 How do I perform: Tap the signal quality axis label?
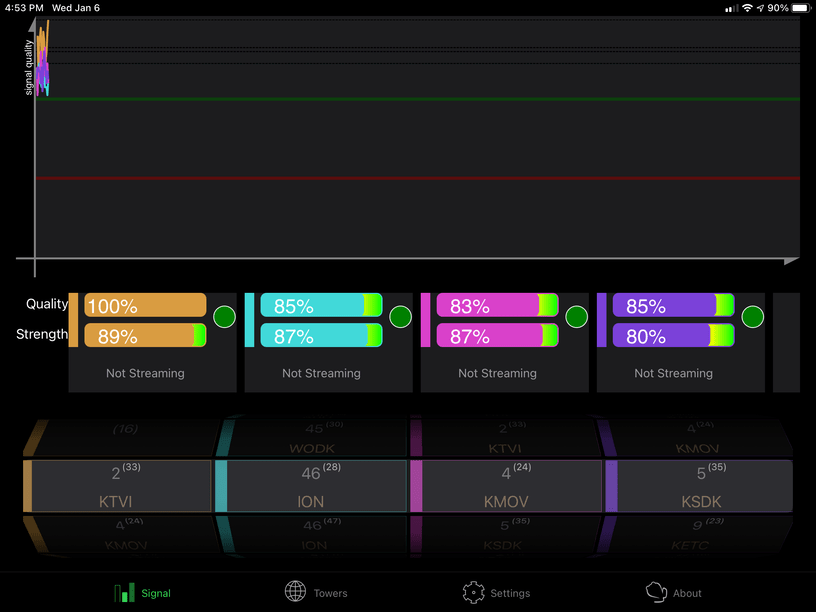pyautogui.click(x=29, y=68)
